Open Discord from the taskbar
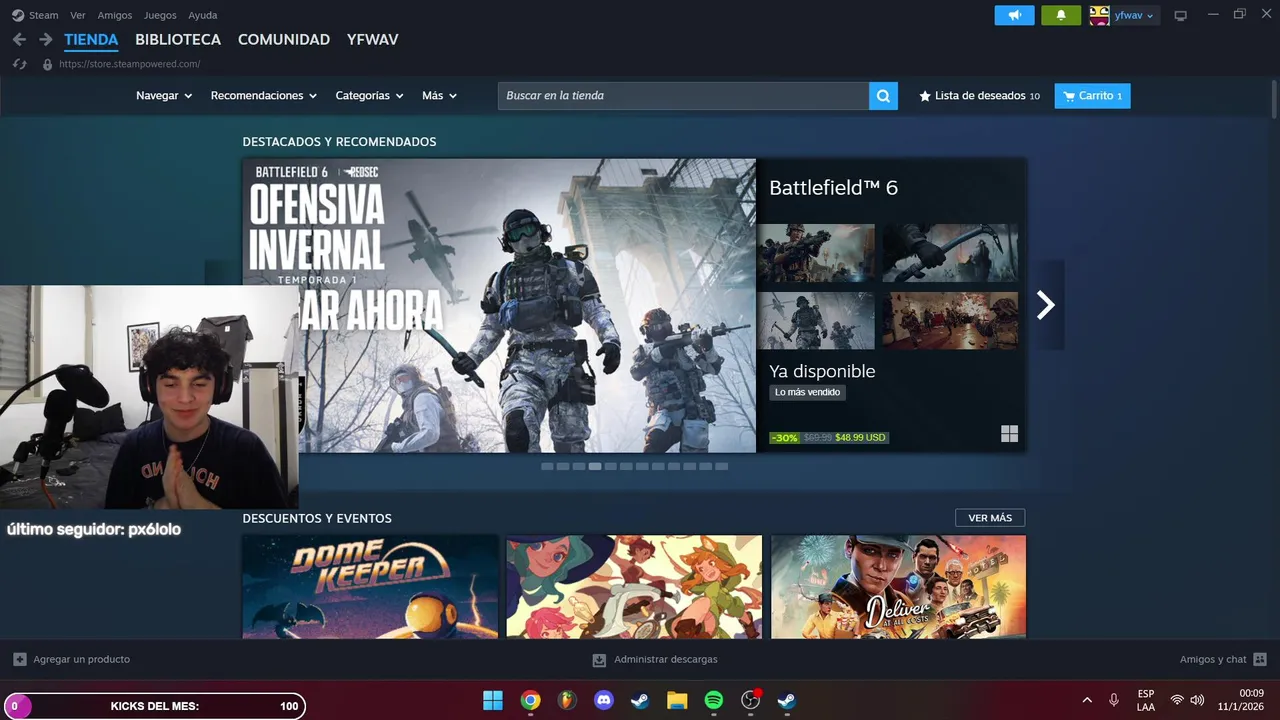Image resolution: width=1280 pixels, height=720 pixels. pyautogui.click(x=604, y=700)
